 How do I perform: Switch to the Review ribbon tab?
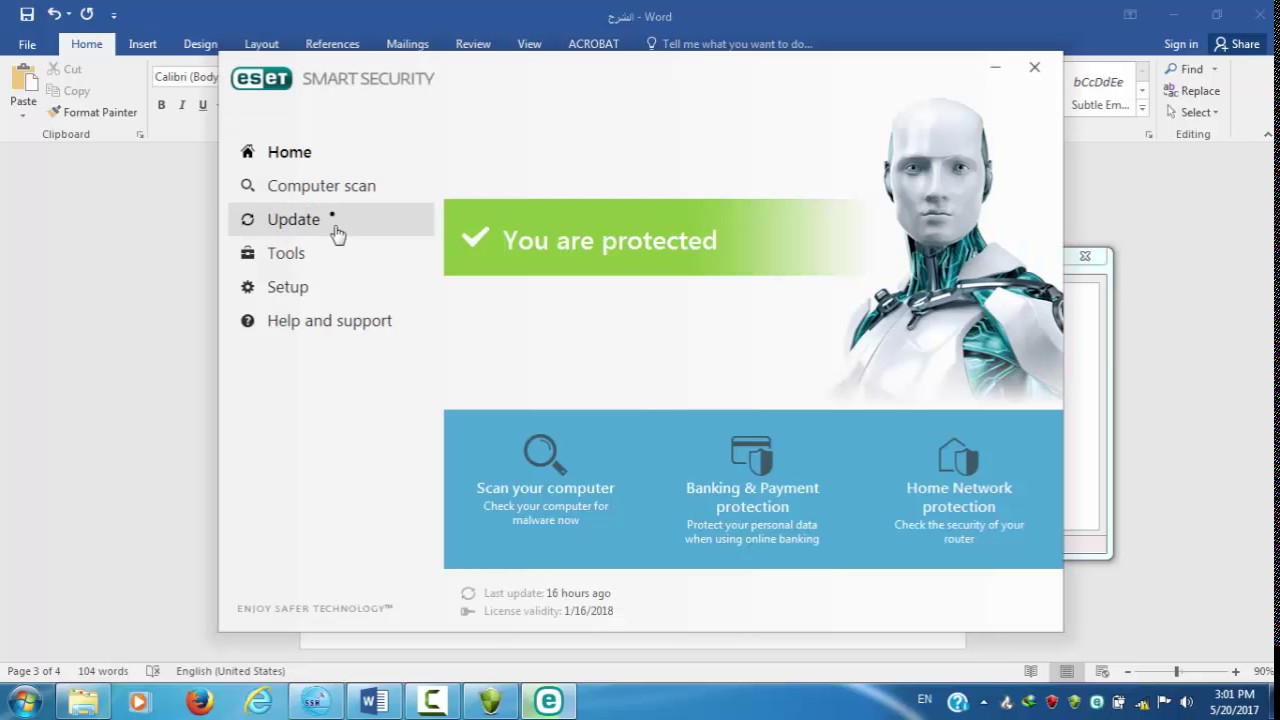click(x=473, y=44)
